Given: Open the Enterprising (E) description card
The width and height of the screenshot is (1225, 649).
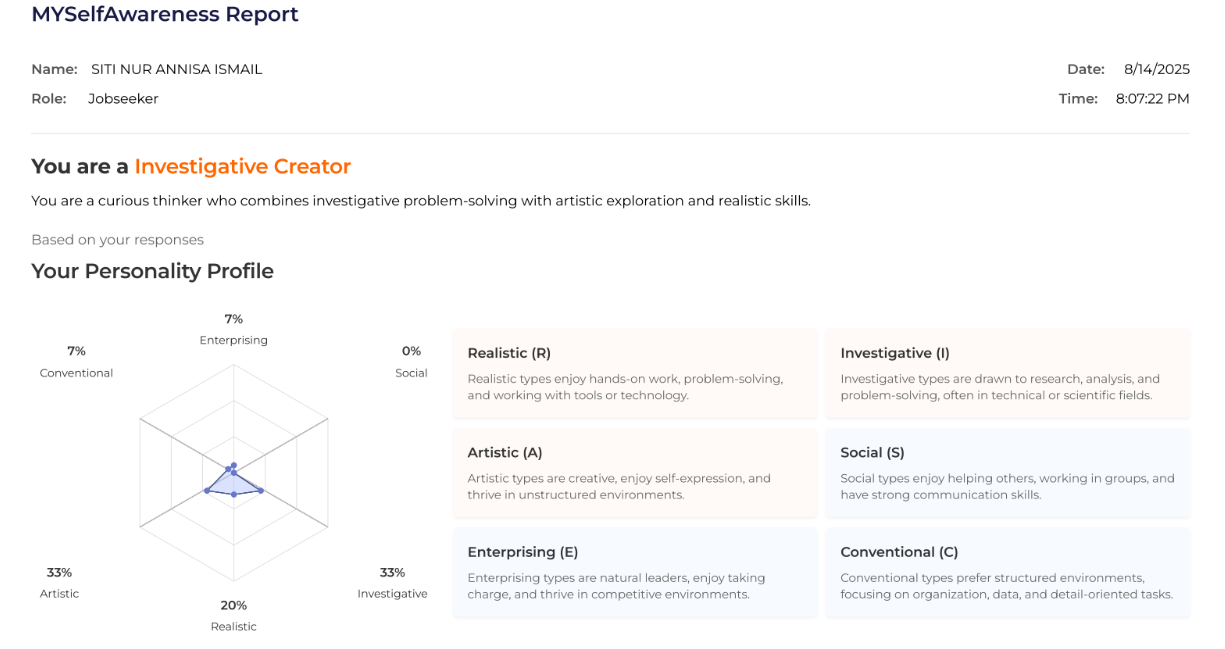Looking at the screenshot, I should coord(635,572).
